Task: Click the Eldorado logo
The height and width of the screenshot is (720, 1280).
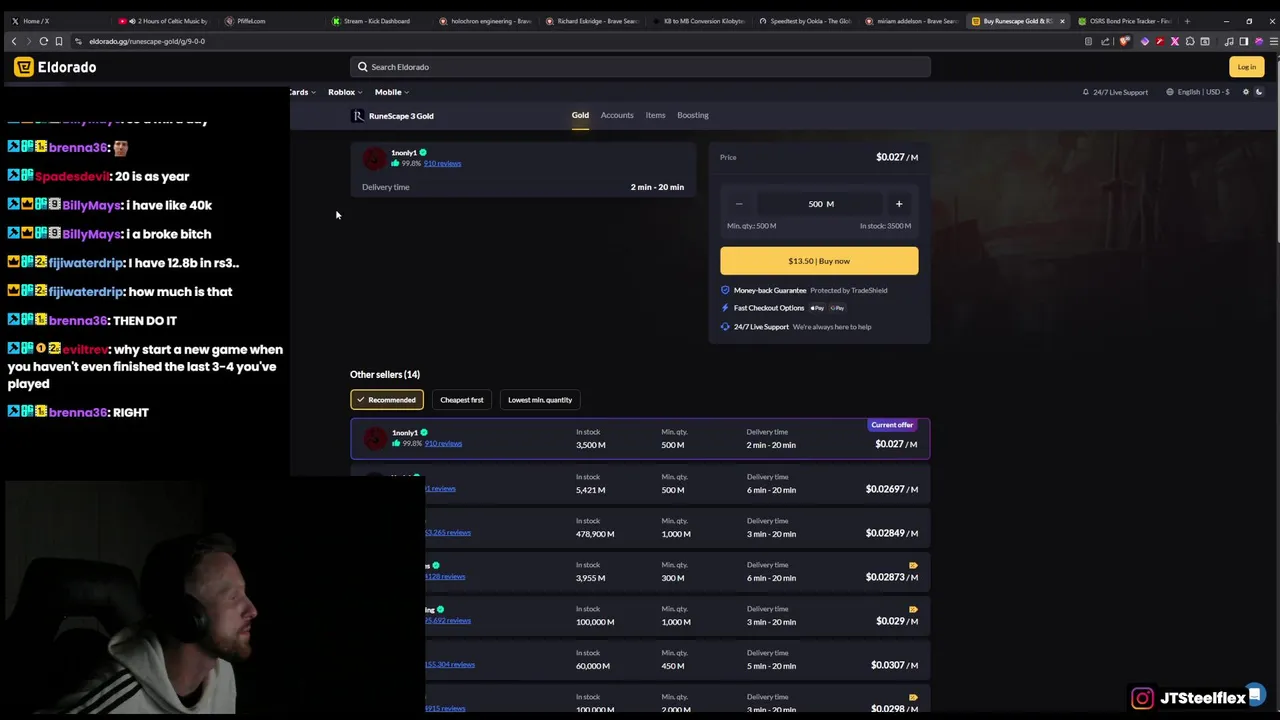Action: (55, 67)
